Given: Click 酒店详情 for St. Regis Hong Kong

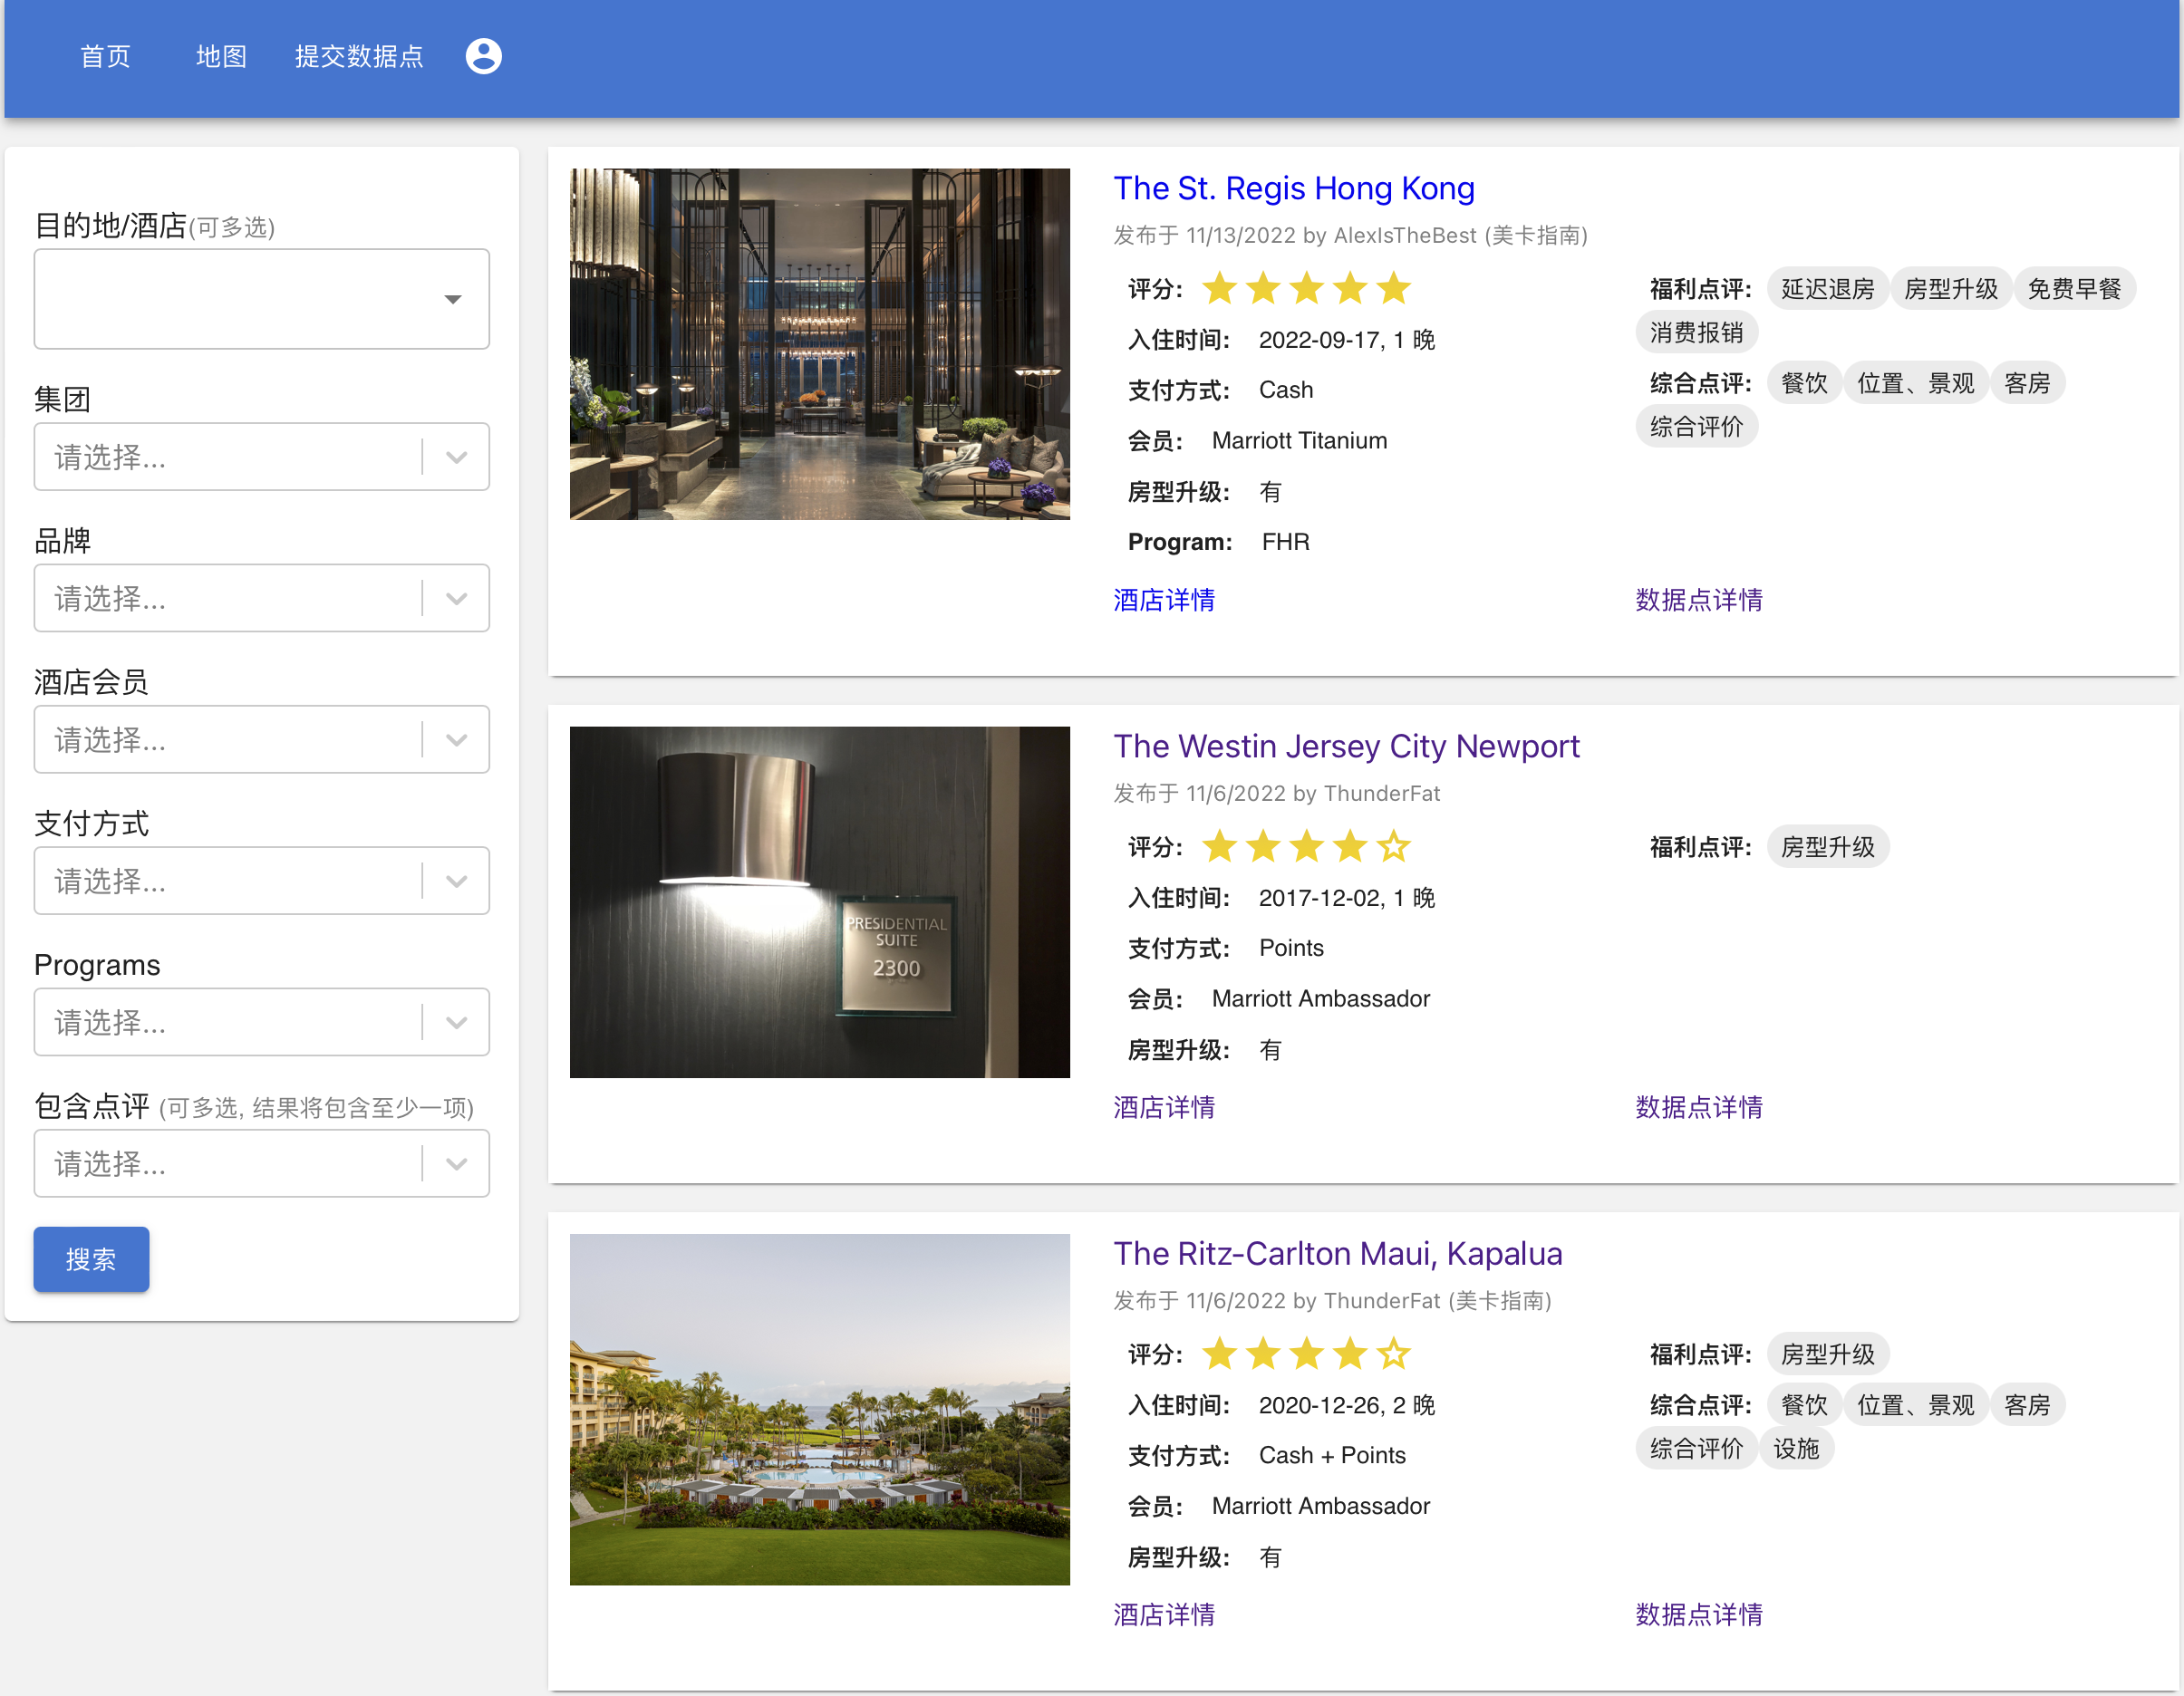Looking at the screenshot, I should point(1164,600).
